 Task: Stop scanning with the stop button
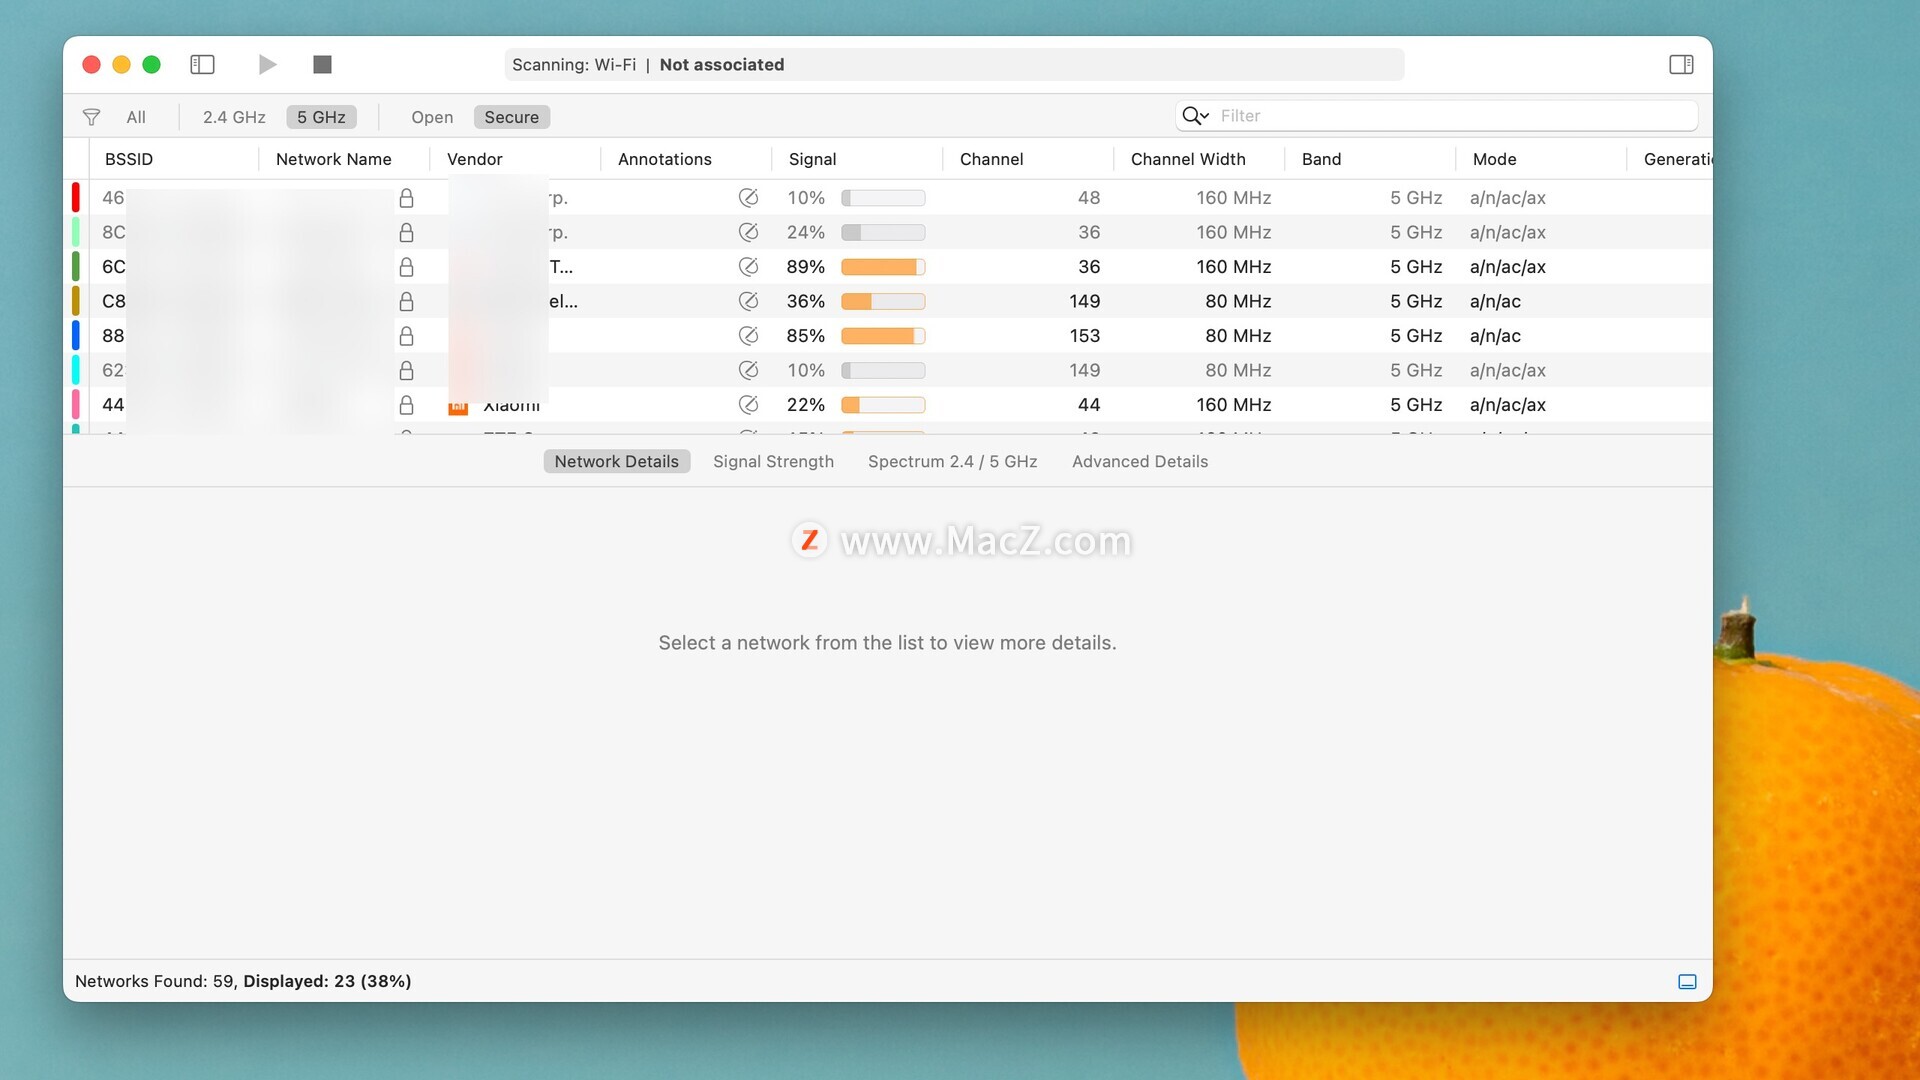pyautogui.click(x=322, y=65)
